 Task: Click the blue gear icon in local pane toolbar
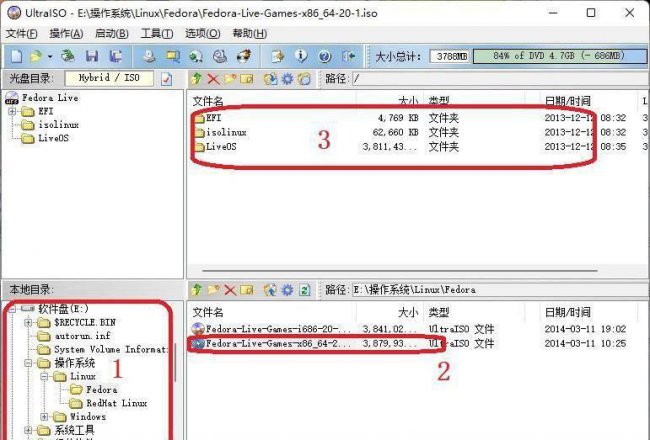click(x=287, y=289)
